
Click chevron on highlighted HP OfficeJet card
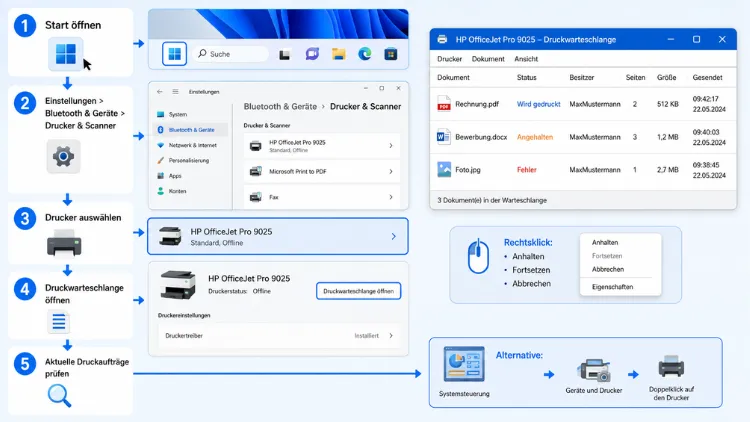(x=394, y=236)
